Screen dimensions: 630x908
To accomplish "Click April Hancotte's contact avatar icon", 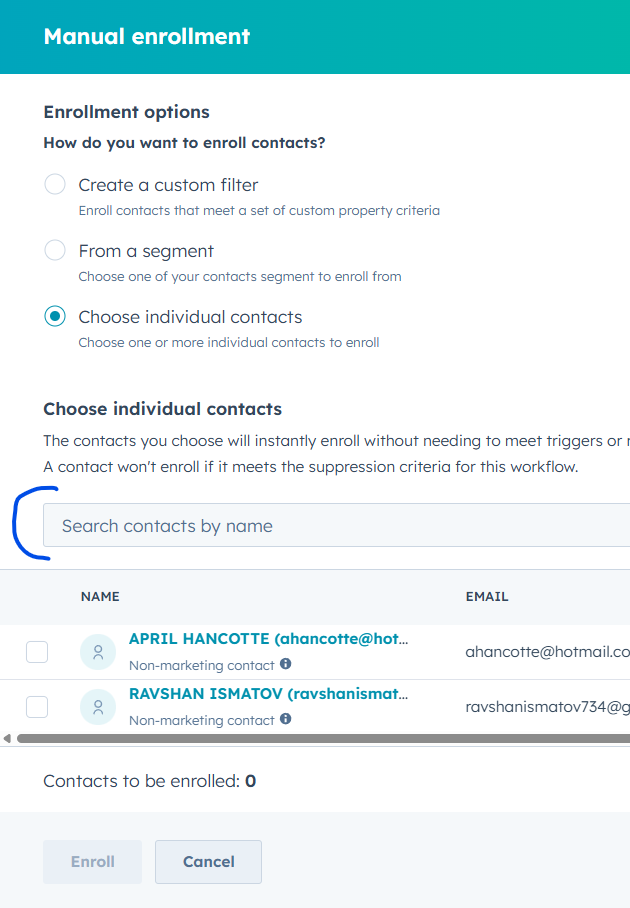I will [x=98, y=652].
